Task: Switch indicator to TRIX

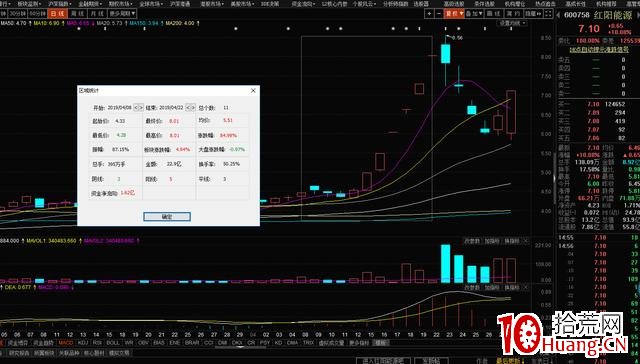Action: pos(308,343)
